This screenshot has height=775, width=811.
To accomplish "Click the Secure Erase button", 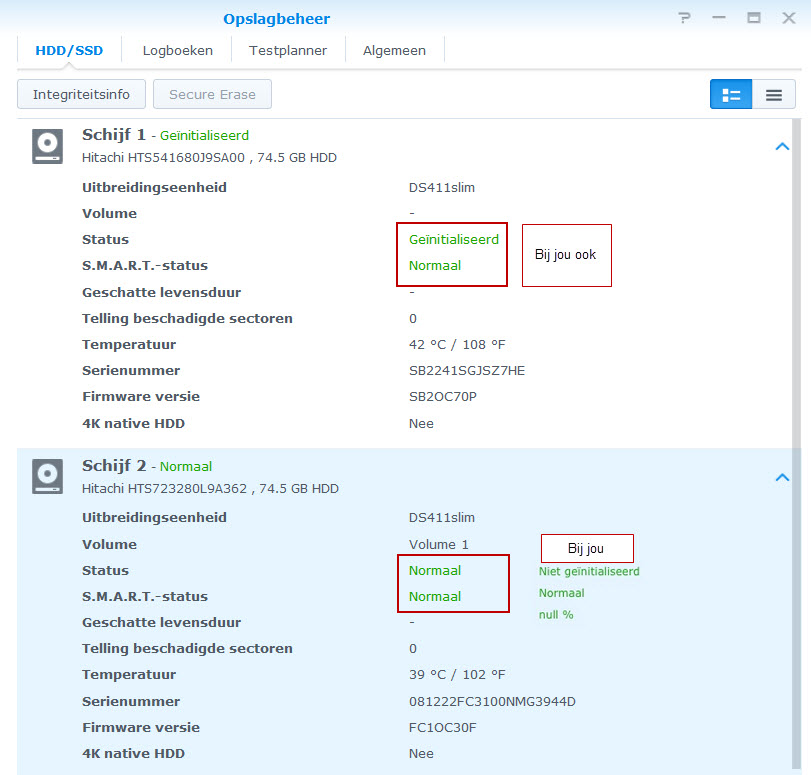I will pos(212,95).
